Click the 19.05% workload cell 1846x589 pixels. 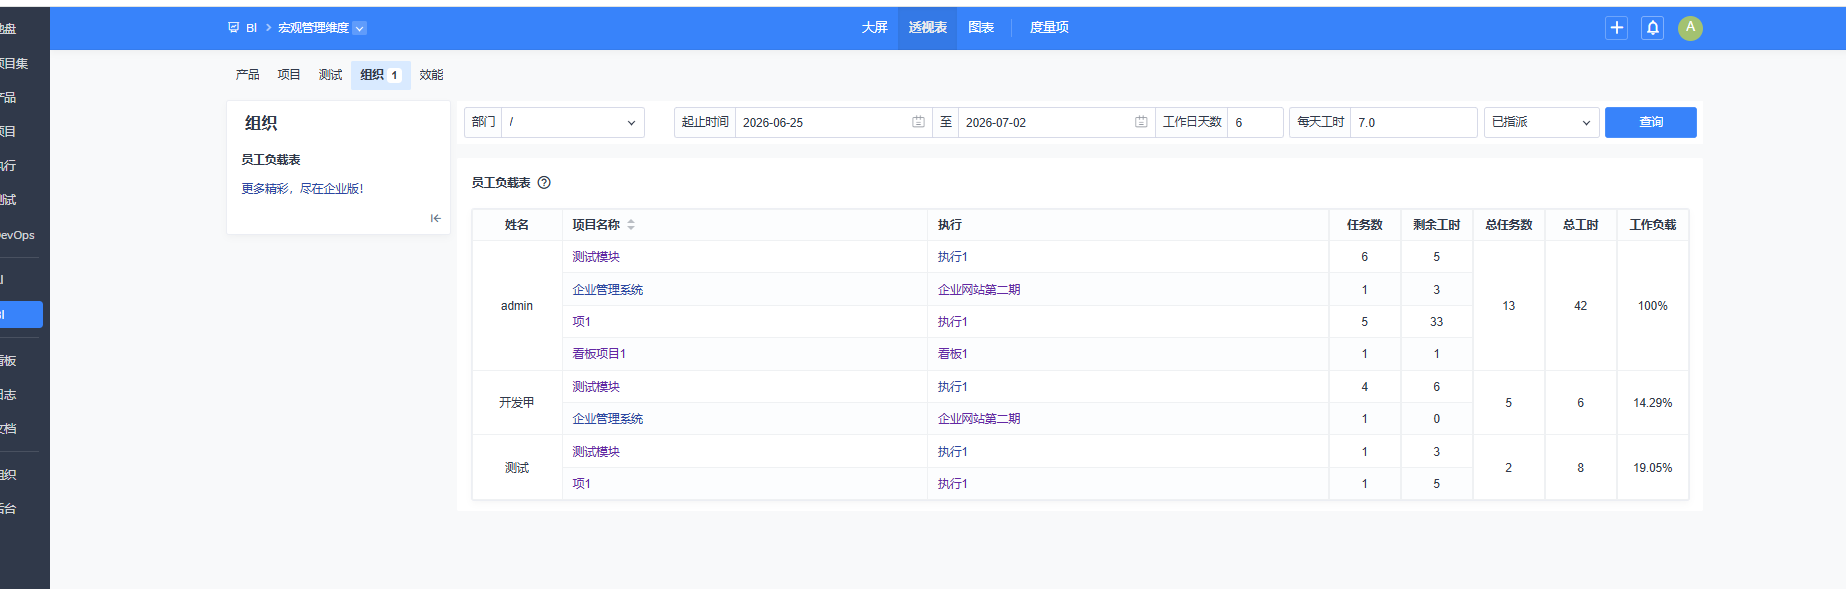[x=1652, y=468]
